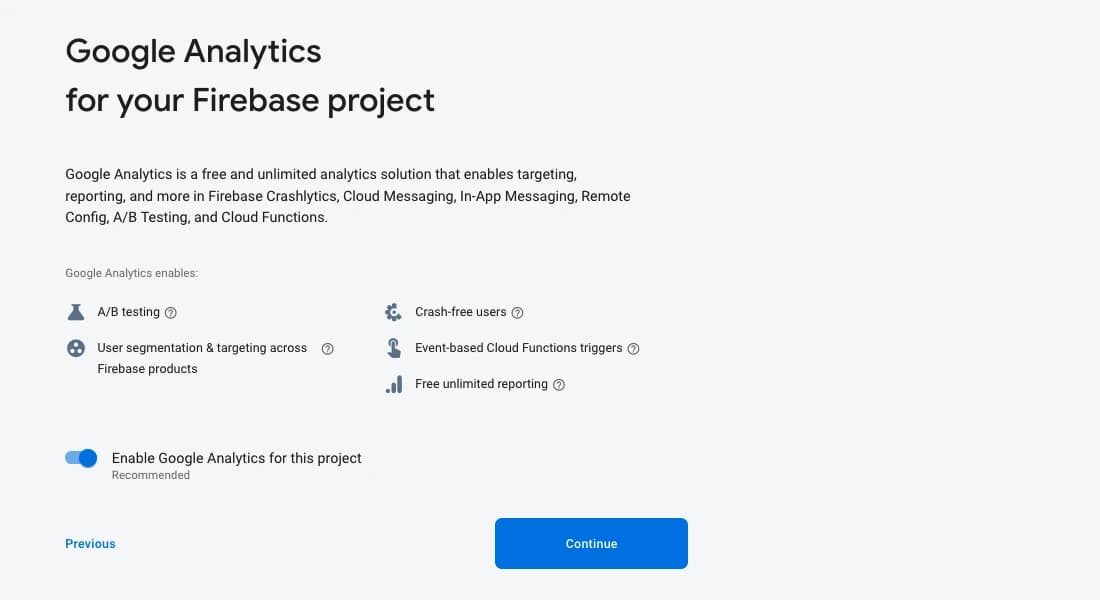Click the 'Google Analytics' page heading
Screen dimensions: 1100x600
(x=194, y=52)
